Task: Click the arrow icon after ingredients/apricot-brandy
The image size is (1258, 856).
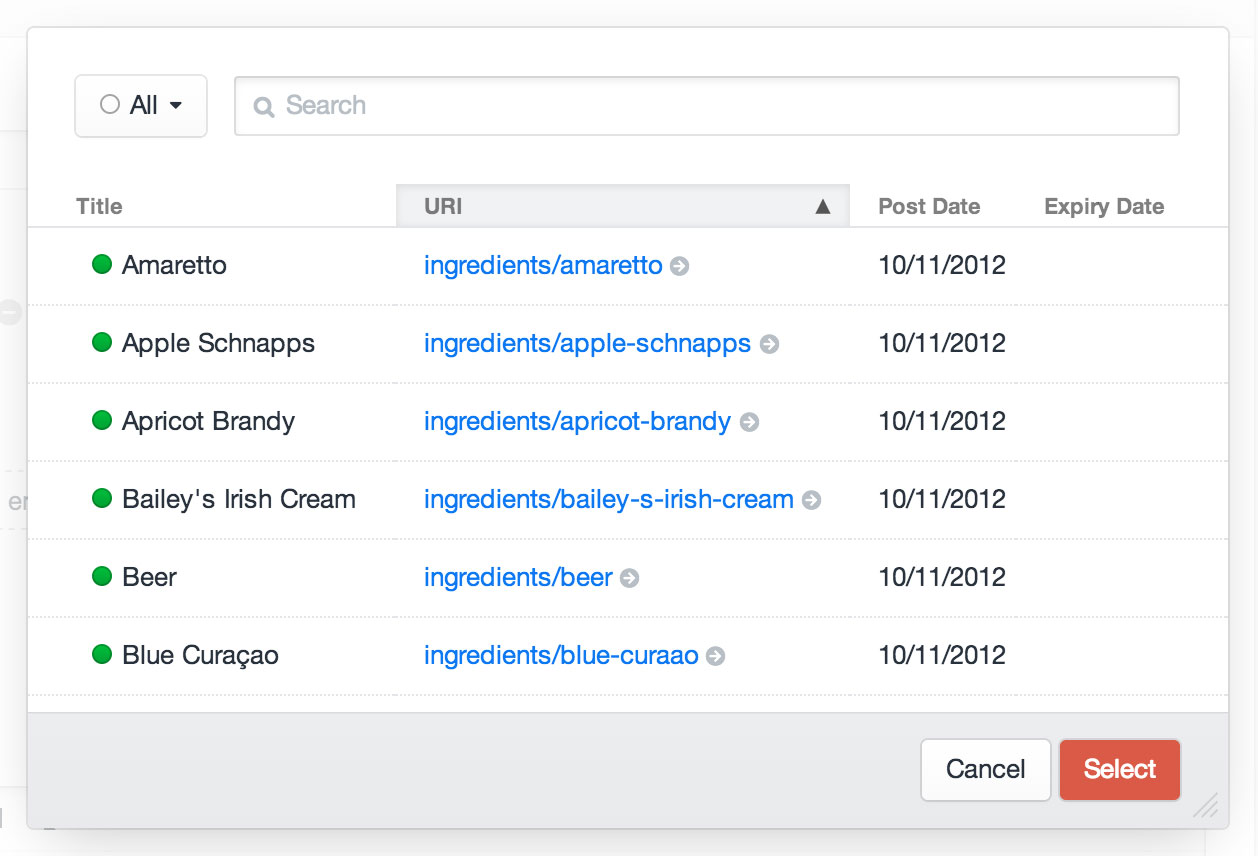Action: (x=749, y=422)
